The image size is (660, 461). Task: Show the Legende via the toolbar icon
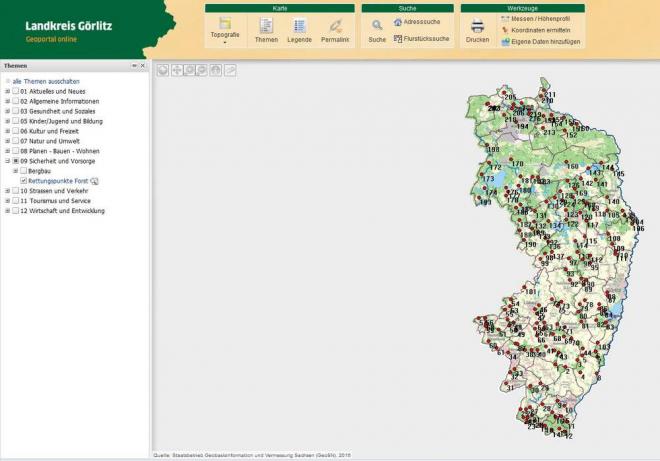[x=299, y=26]
